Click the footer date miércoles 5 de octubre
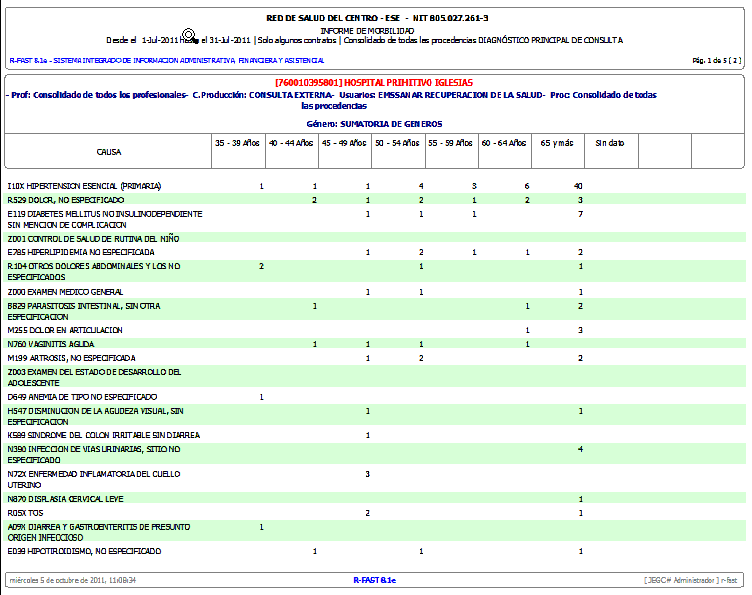752x595 pixels. tap(72, 580)
